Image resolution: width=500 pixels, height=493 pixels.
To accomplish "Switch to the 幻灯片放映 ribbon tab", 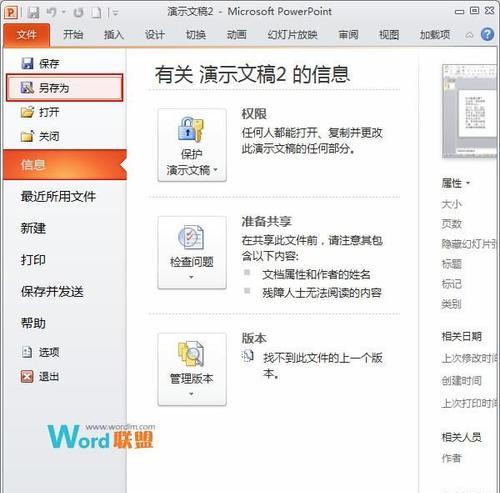I will (292, 34).
